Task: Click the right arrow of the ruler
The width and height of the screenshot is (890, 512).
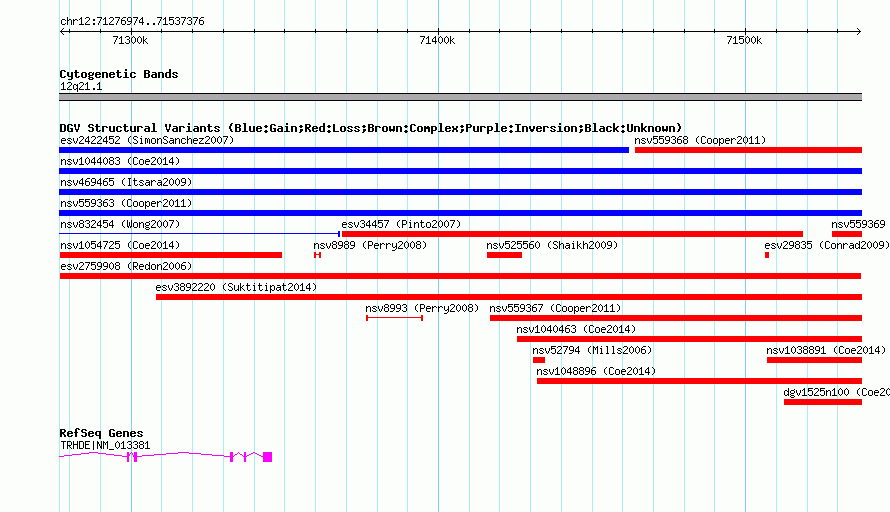Action: [x=859, y=31]
